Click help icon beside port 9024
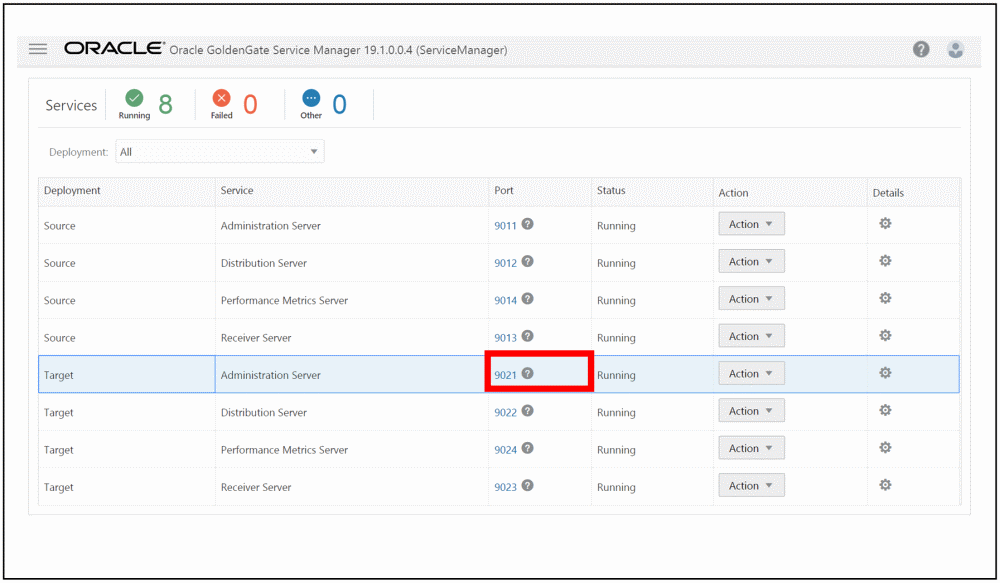This screenshot has width=1000, height=583. [527, 449]
